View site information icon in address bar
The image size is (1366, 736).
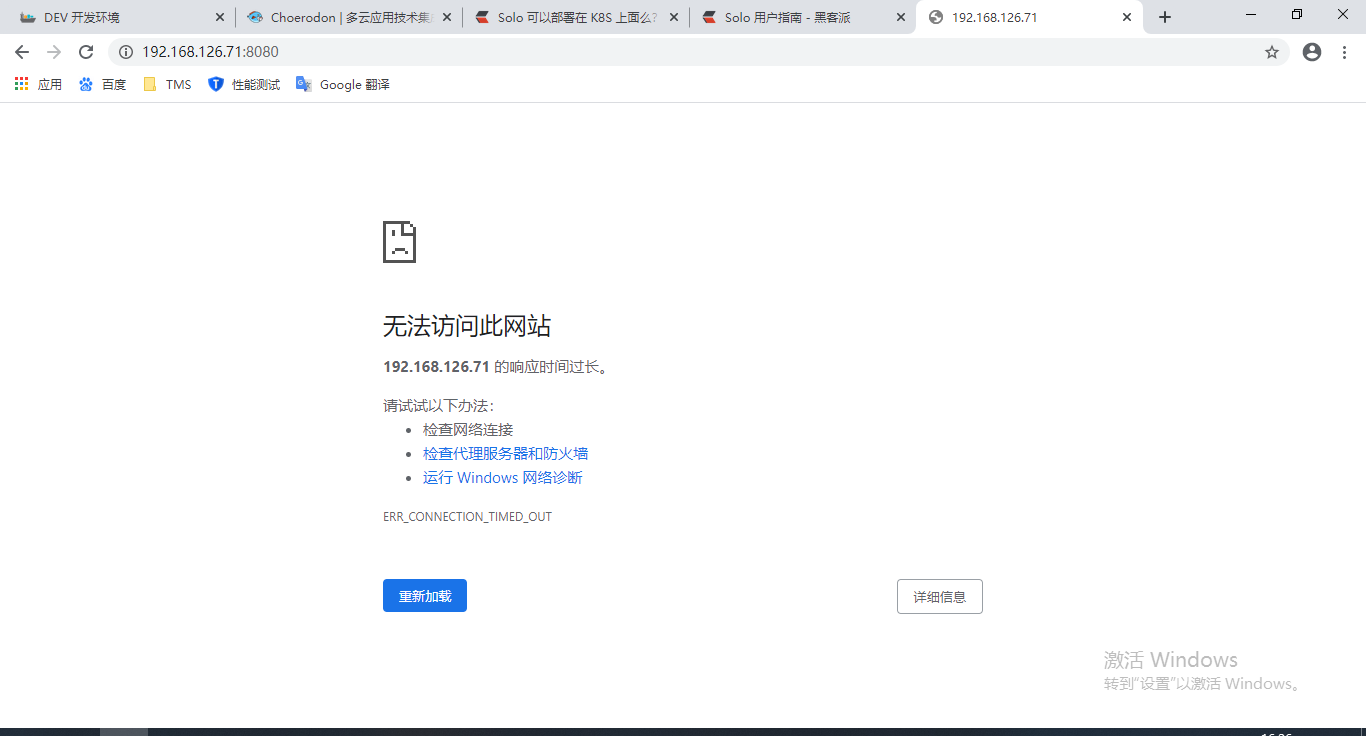click(126, 52)
